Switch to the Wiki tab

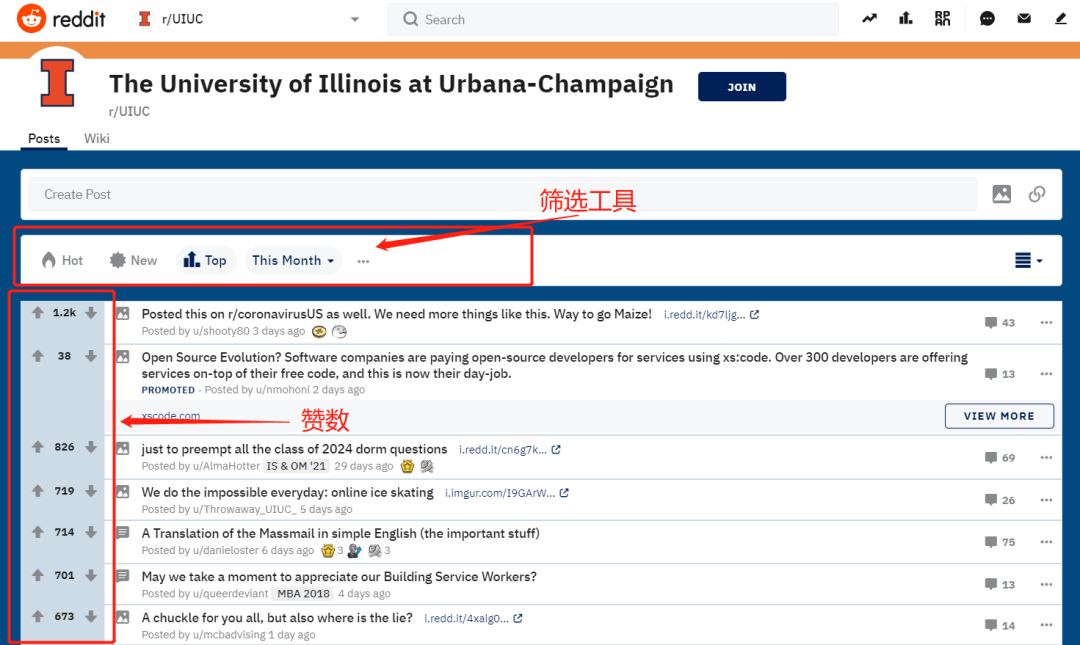(x=96, y=139)
